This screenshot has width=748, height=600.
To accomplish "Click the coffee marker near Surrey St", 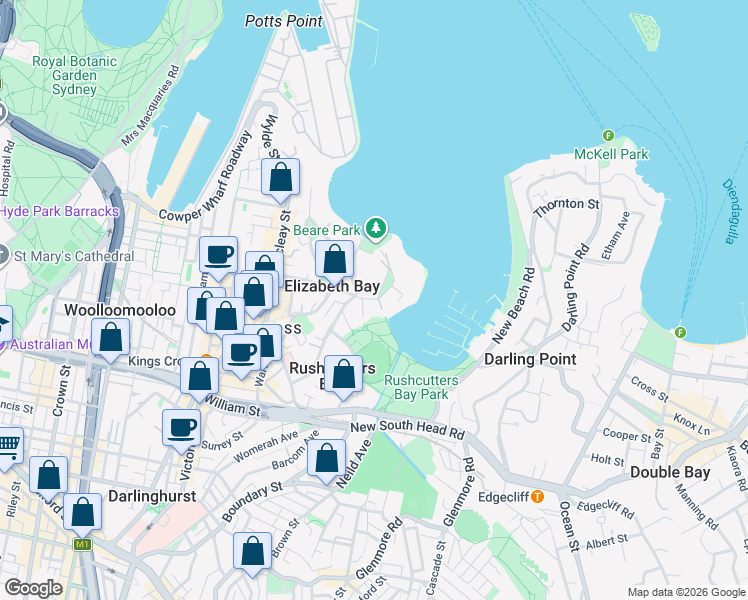I will tap(181, 431).
